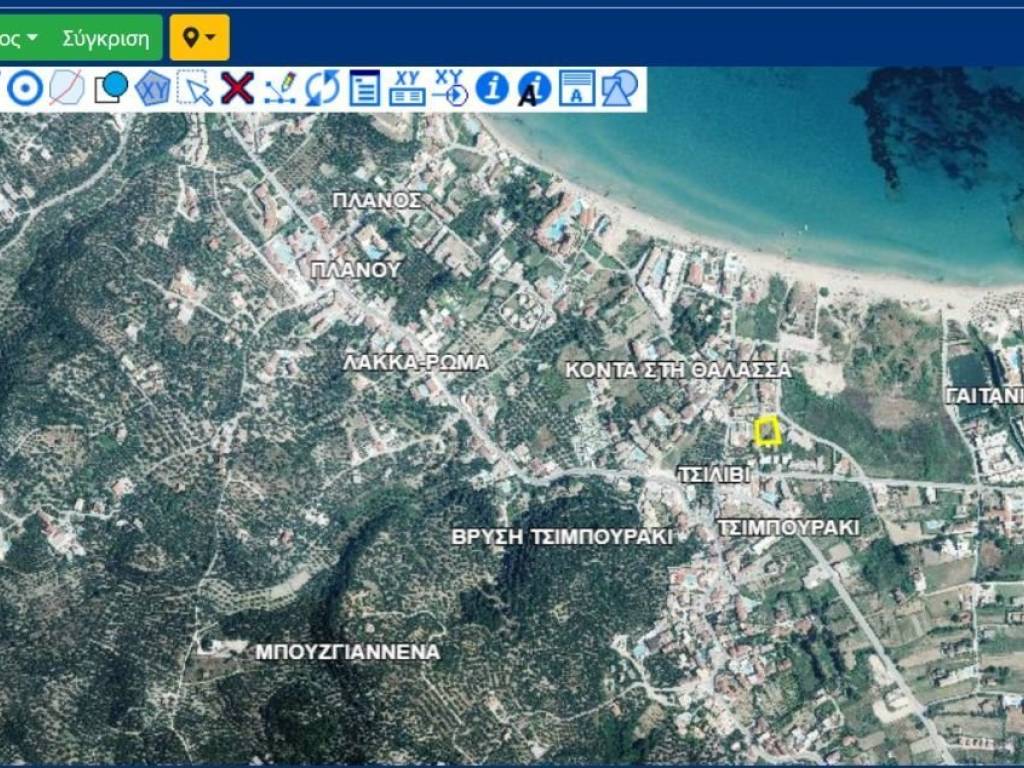The image size is (1024, 768).
Task: Select the edit vertices pencil tool
Action: tap(280, 89)
